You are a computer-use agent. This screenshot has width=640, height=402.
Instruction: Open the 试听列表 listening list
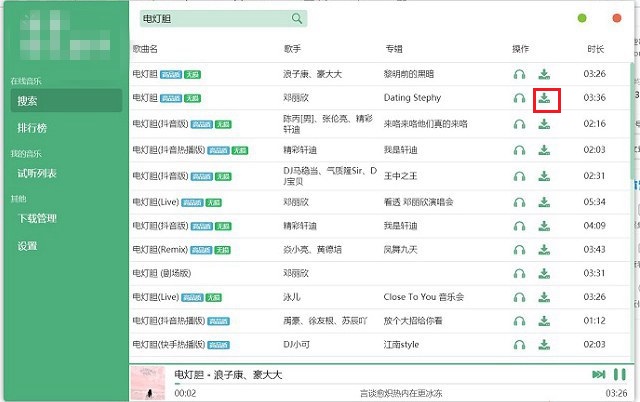tap(37, 173)
